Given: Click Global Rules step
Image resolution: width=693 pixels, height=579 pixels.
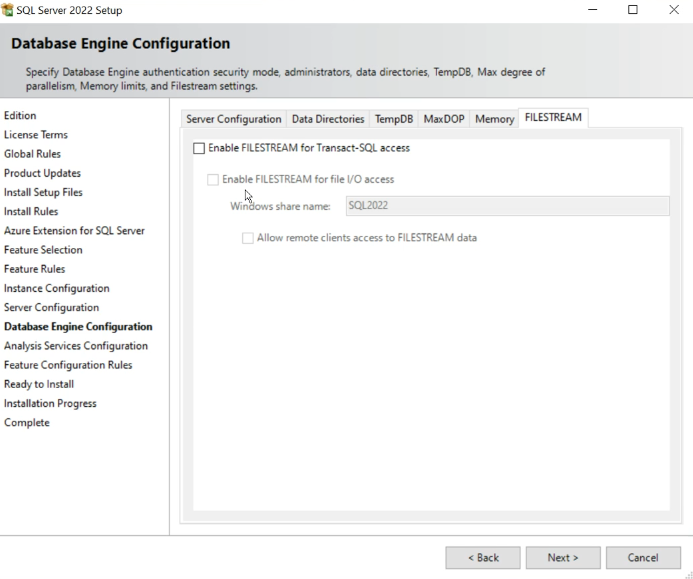Looking at the screenshot, I should (32, 154).
